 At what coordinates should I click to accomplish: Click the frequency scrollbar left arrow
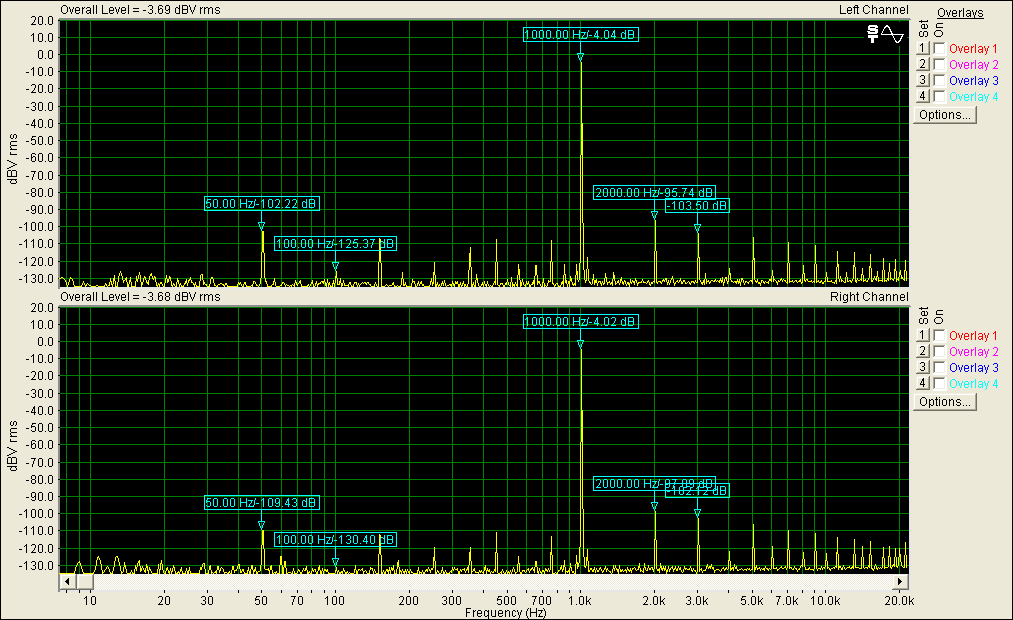point(67,582)
